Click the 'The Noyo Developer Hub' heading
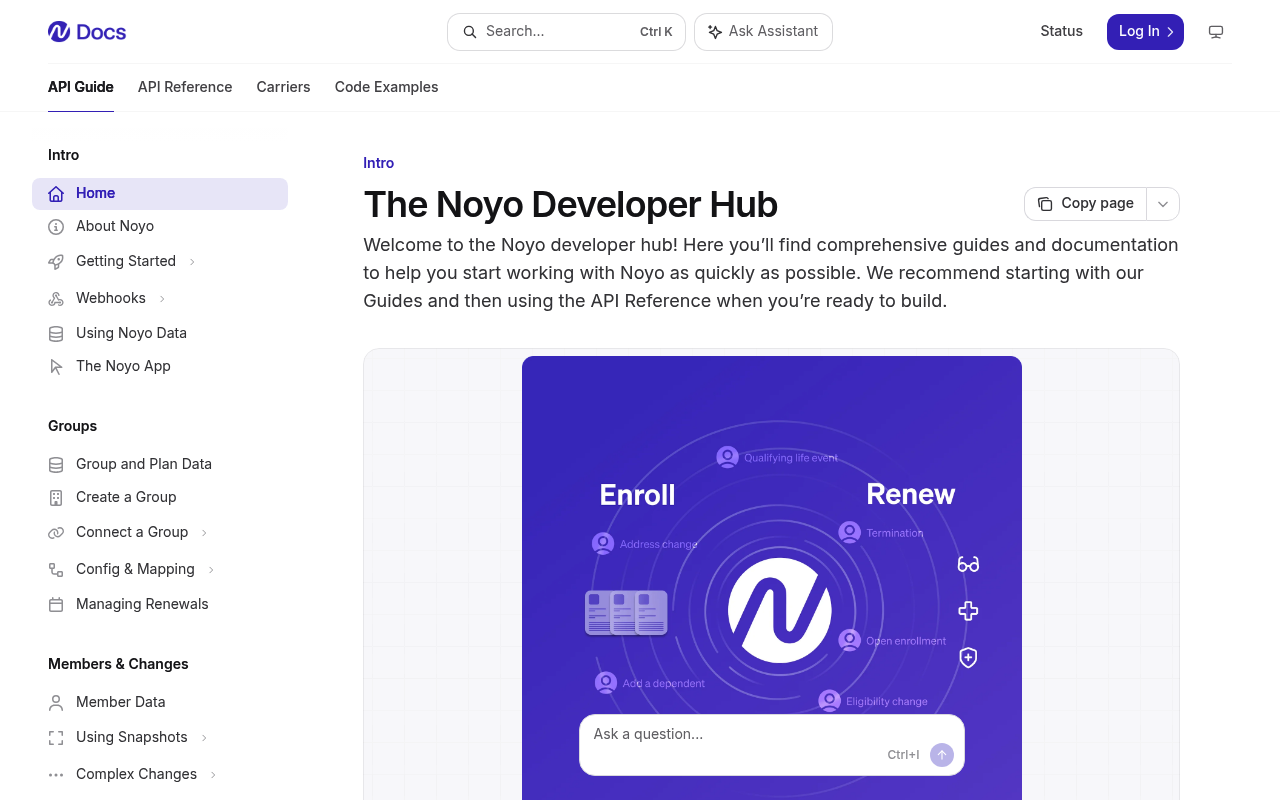The height and width of the screenshot is (800, 1280). pyautogui.click(x=571, y=204)
